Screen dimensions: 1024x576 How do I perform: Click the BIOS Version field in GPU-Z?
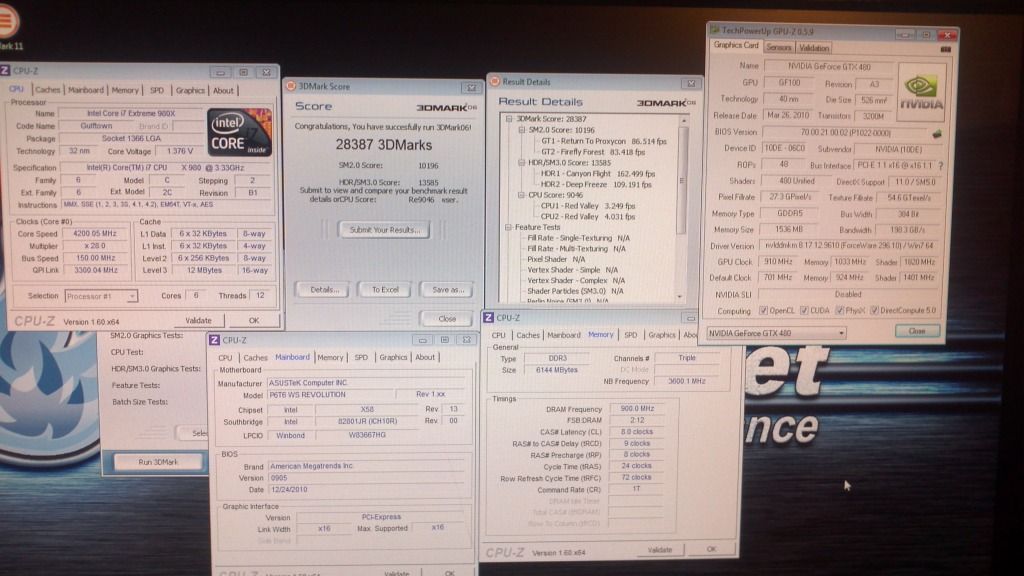(845, 133)
